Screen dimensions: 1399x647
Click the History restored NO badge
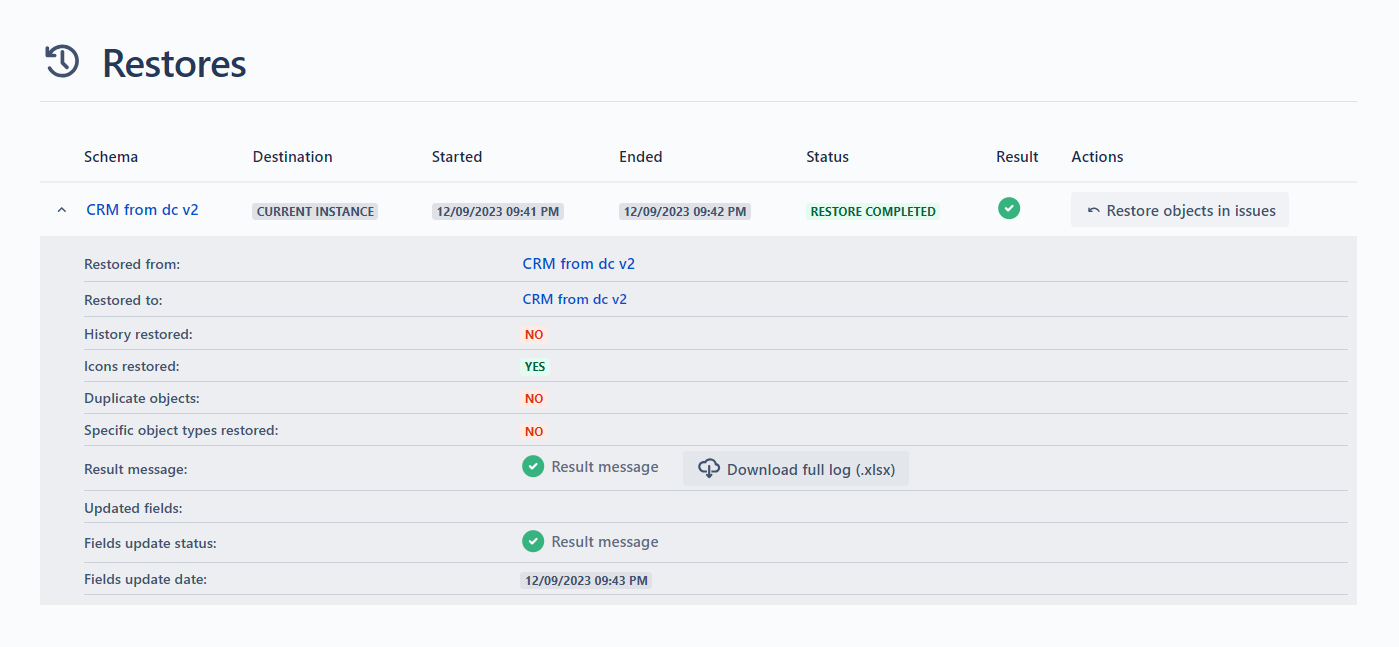tap(534, 335)
